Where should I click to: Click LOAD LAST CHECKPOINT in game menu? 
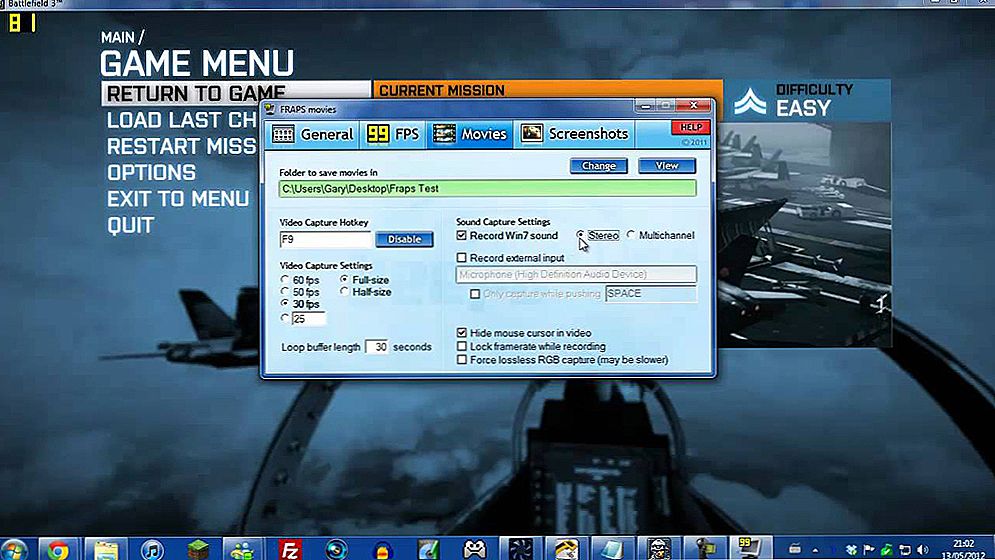point(181,120)
